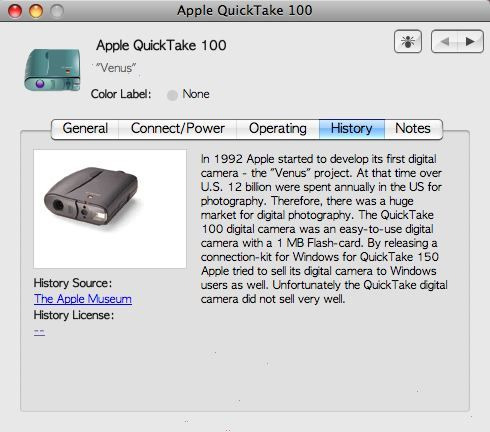This screenshot has width=490, height=432.
Task: Click the "Venus" codename text
Action: coord(116,68)
